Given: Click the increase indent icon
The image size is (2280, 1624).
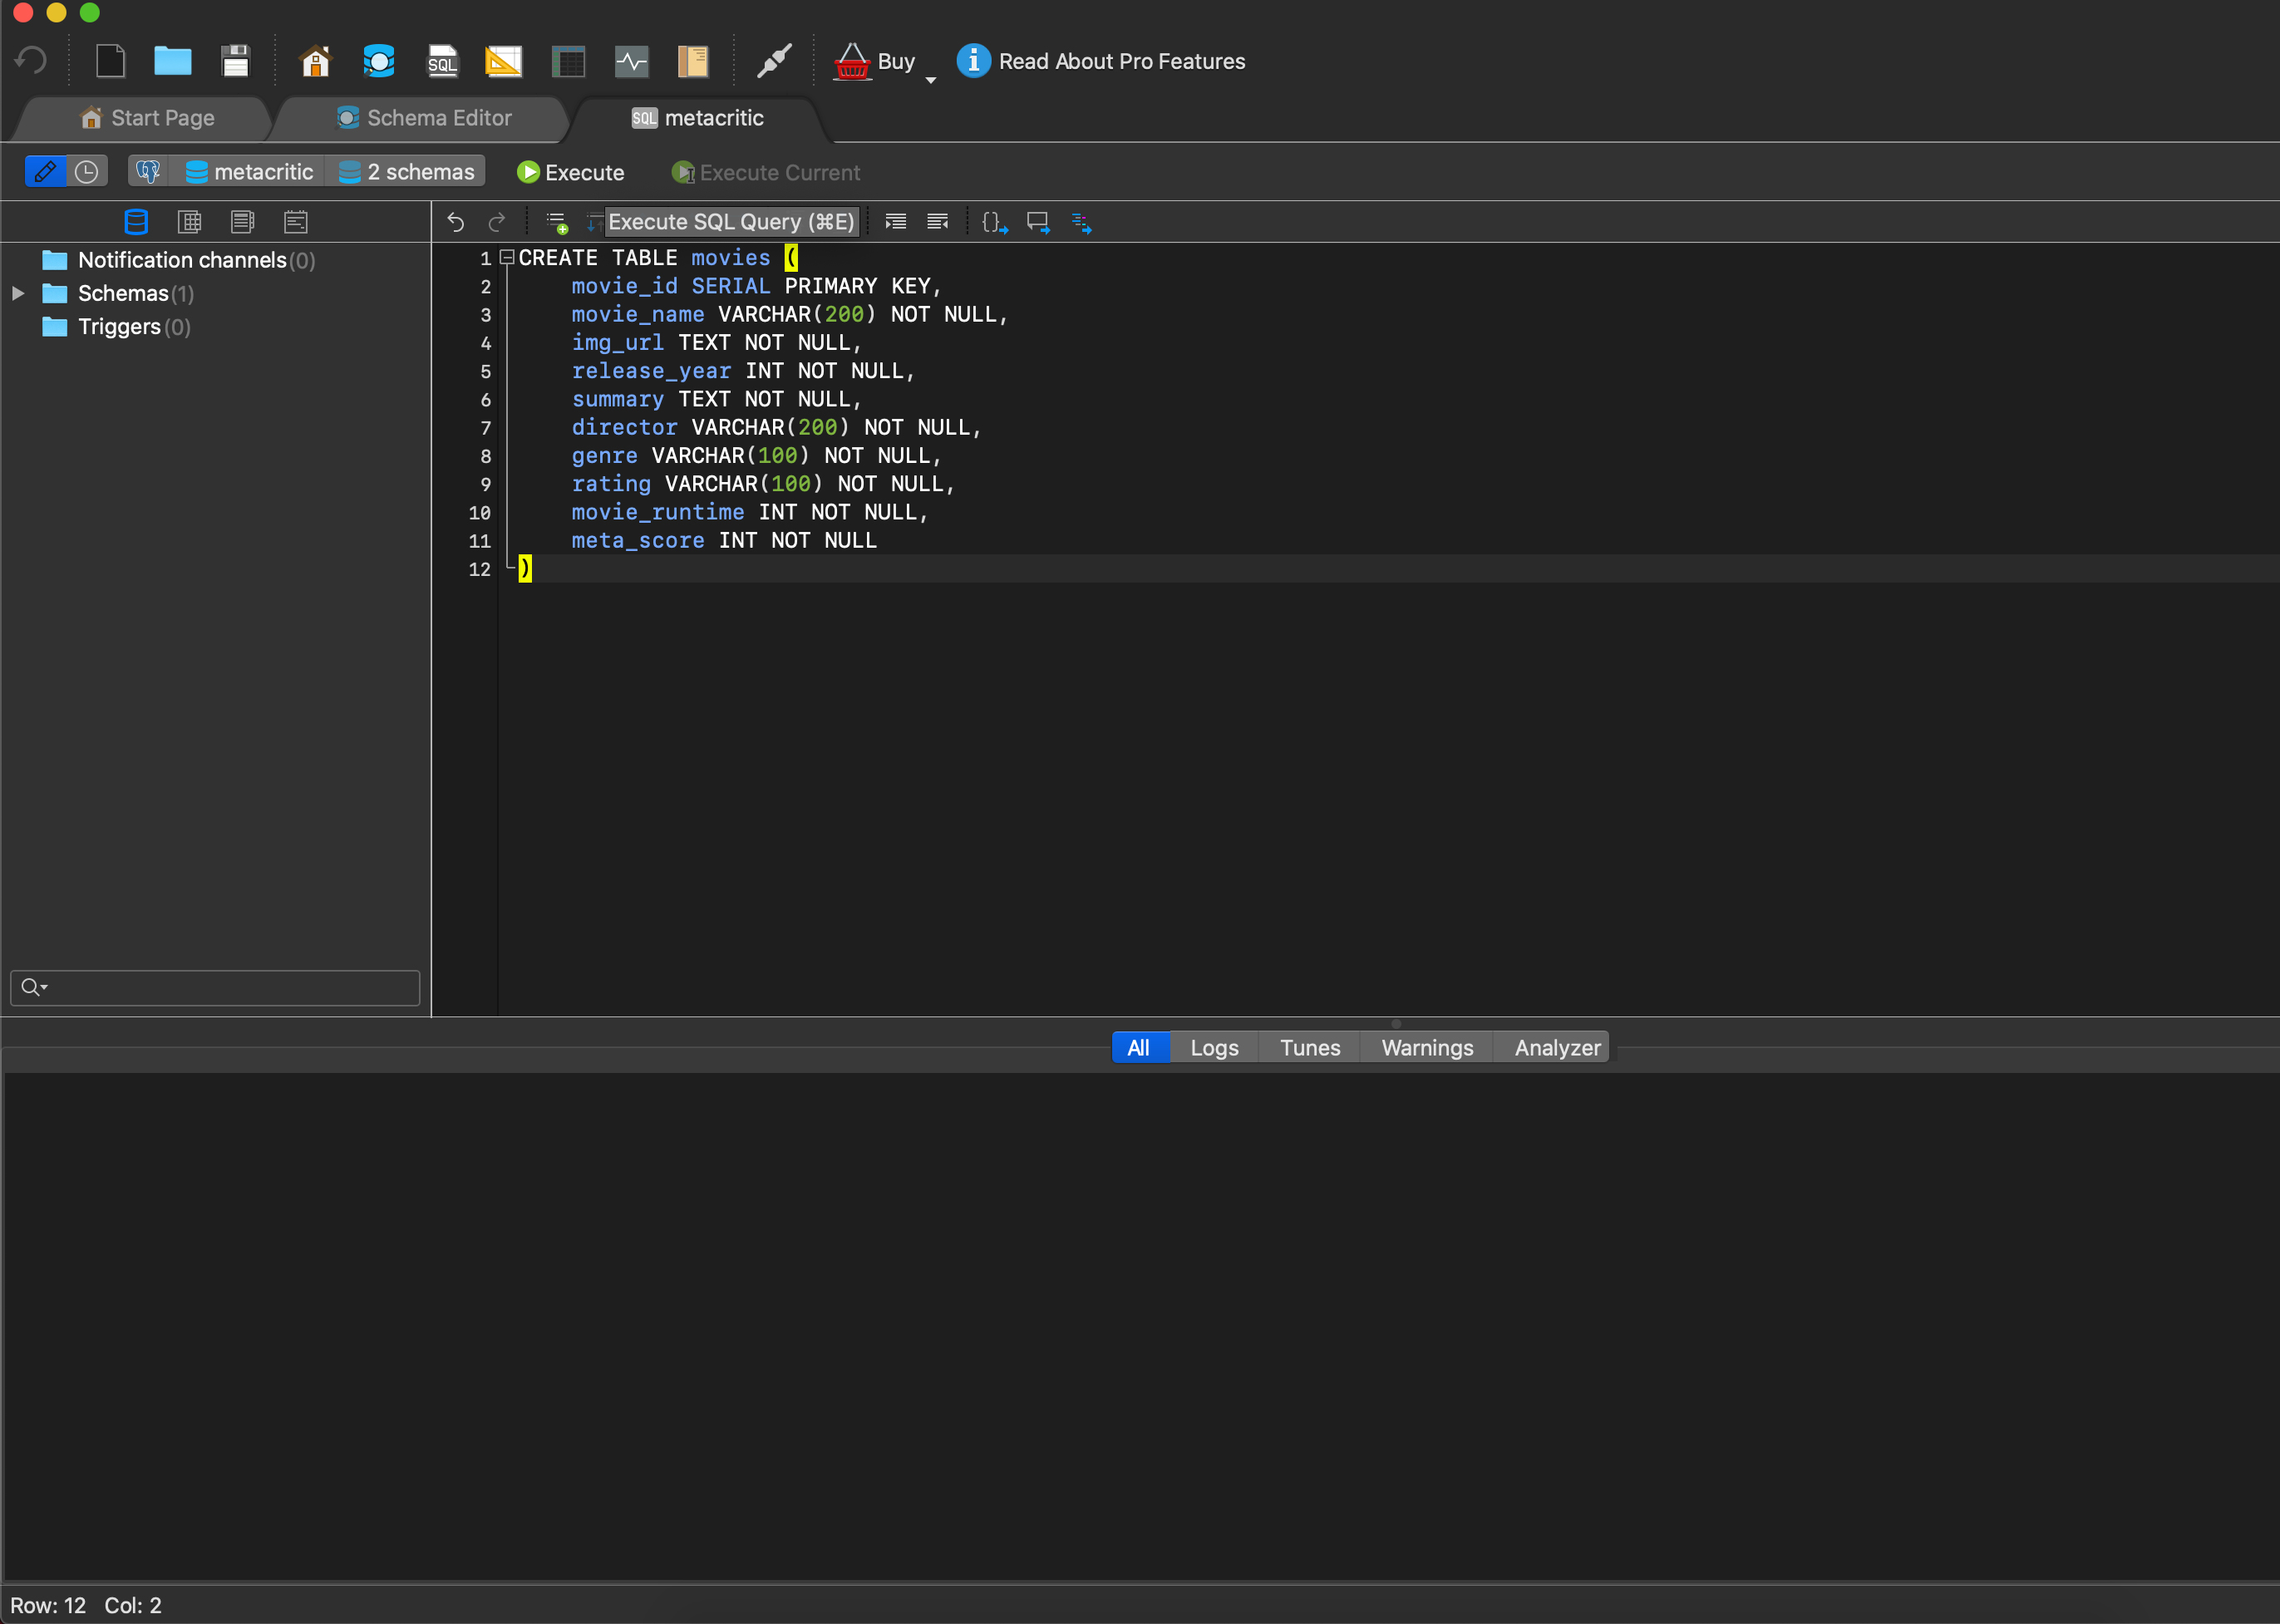Looking at the screenshot, I should (896, 222).
